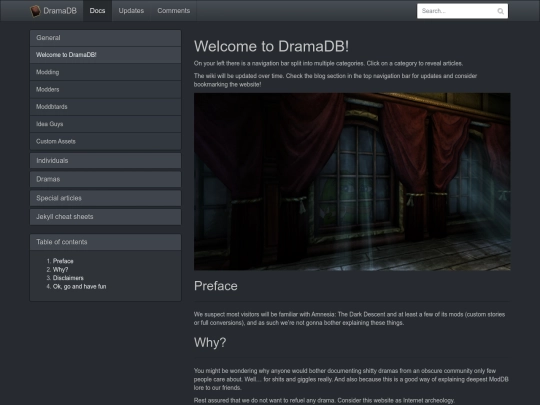Viewport: 540px width, 405px height.
Task: Click the DramaDB book logo icon
Action: coord(35,11)
